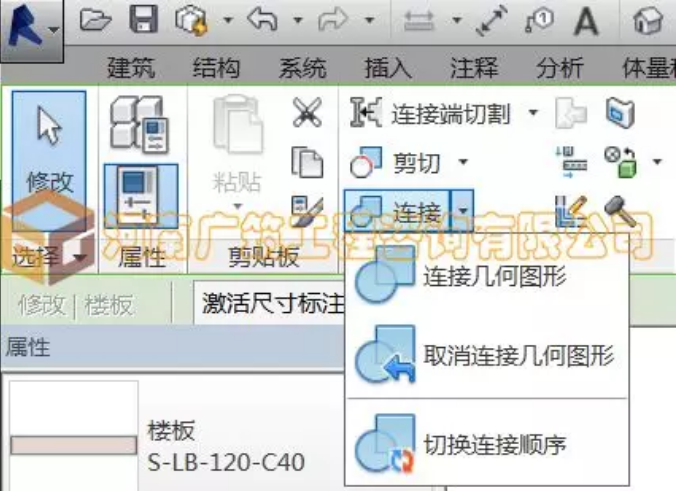Expand the 粘贴 dropdown arrow
This screenshot has width=676, height=491.
(x=238, y=206)
